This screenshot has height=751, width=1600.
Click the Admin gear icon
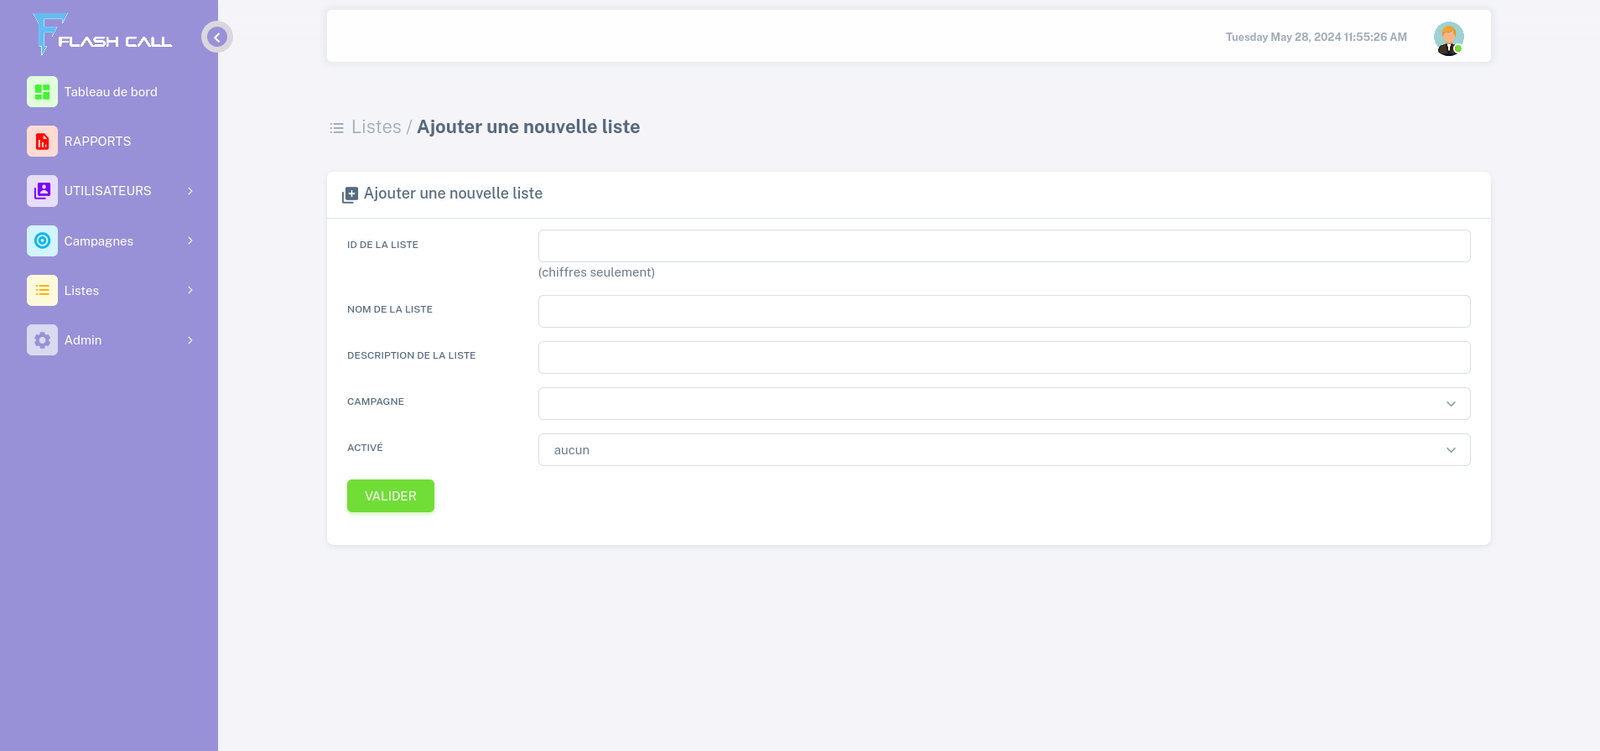pyautogui.click(x=42, y=340)
